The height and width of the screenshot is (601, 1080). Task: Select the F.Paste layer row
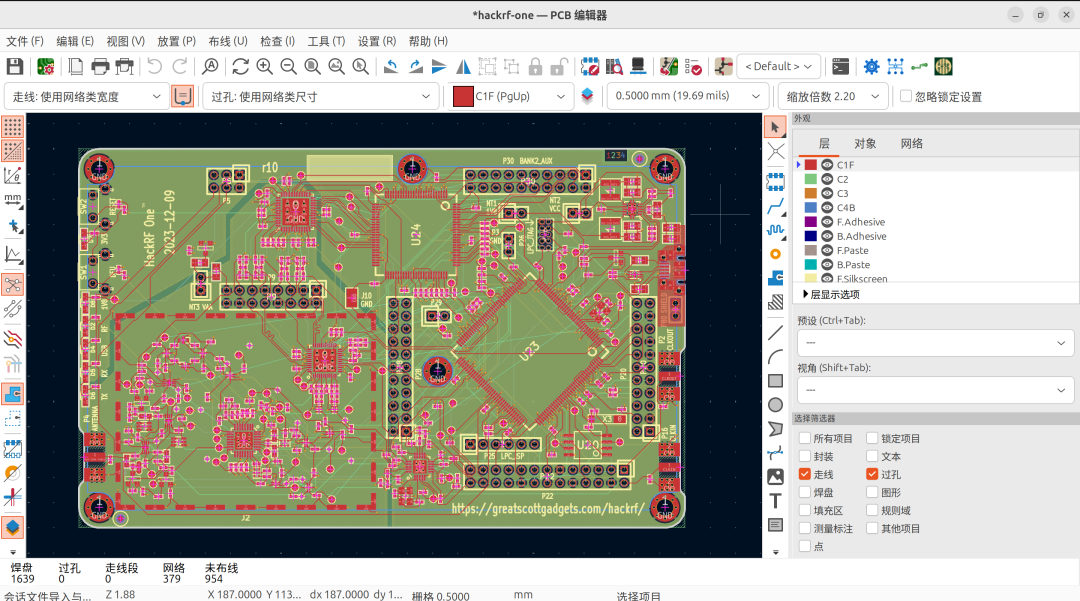point(935,251)
